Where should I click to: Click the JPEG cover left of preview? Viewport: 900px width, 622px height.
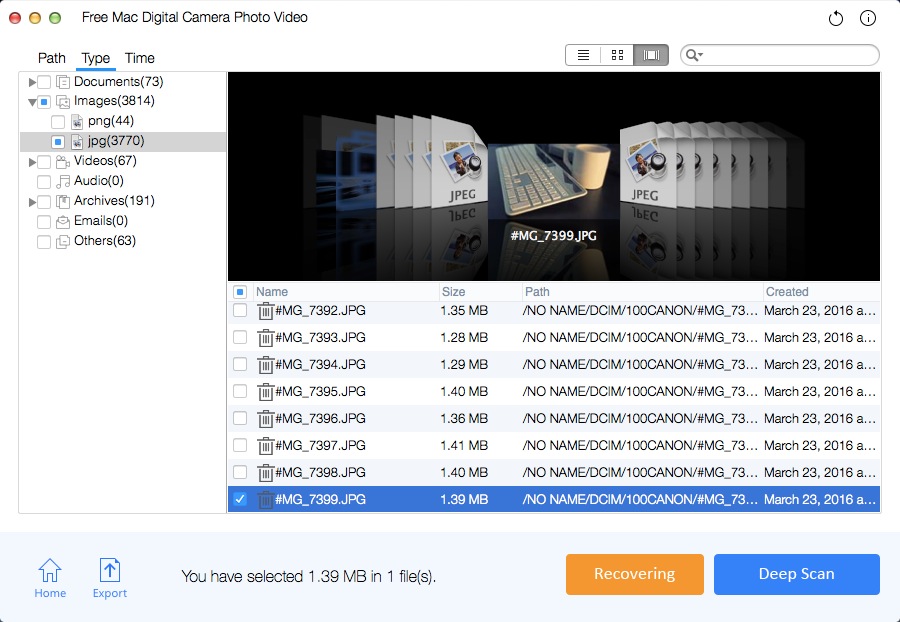(x=461, y=162)
